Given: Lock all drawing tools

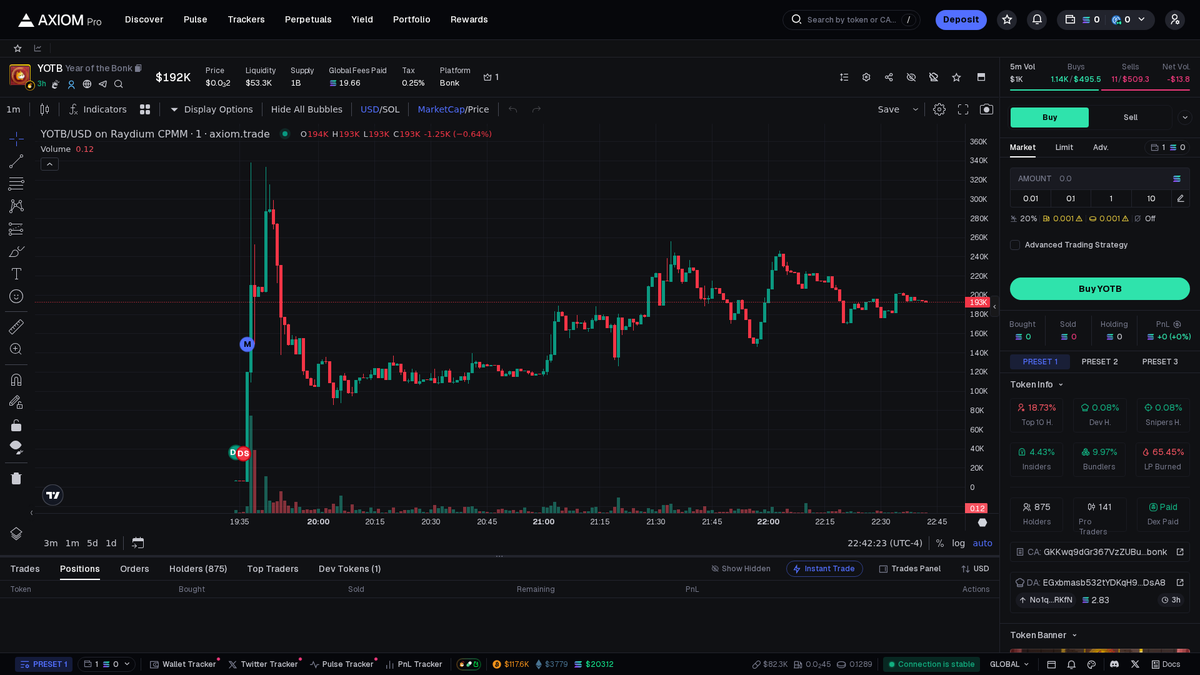Looking at the screenshot, I should coord(16,425).
